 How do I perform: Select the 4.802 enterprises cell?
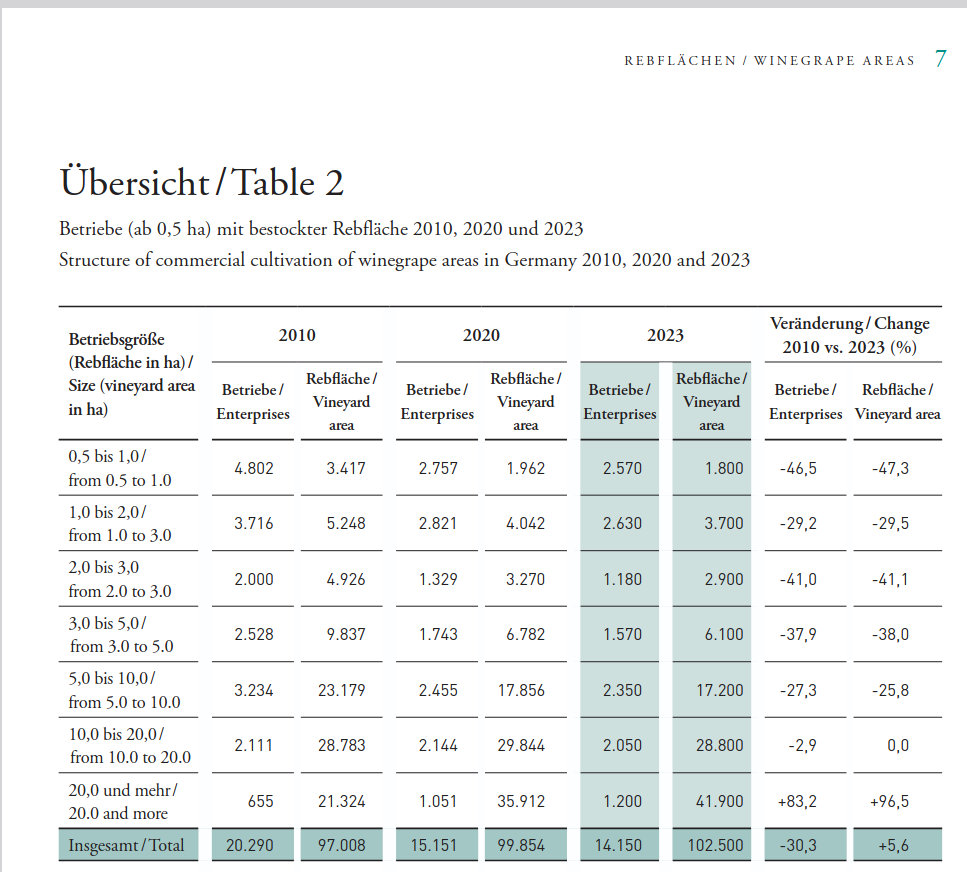tap(253, 468)
